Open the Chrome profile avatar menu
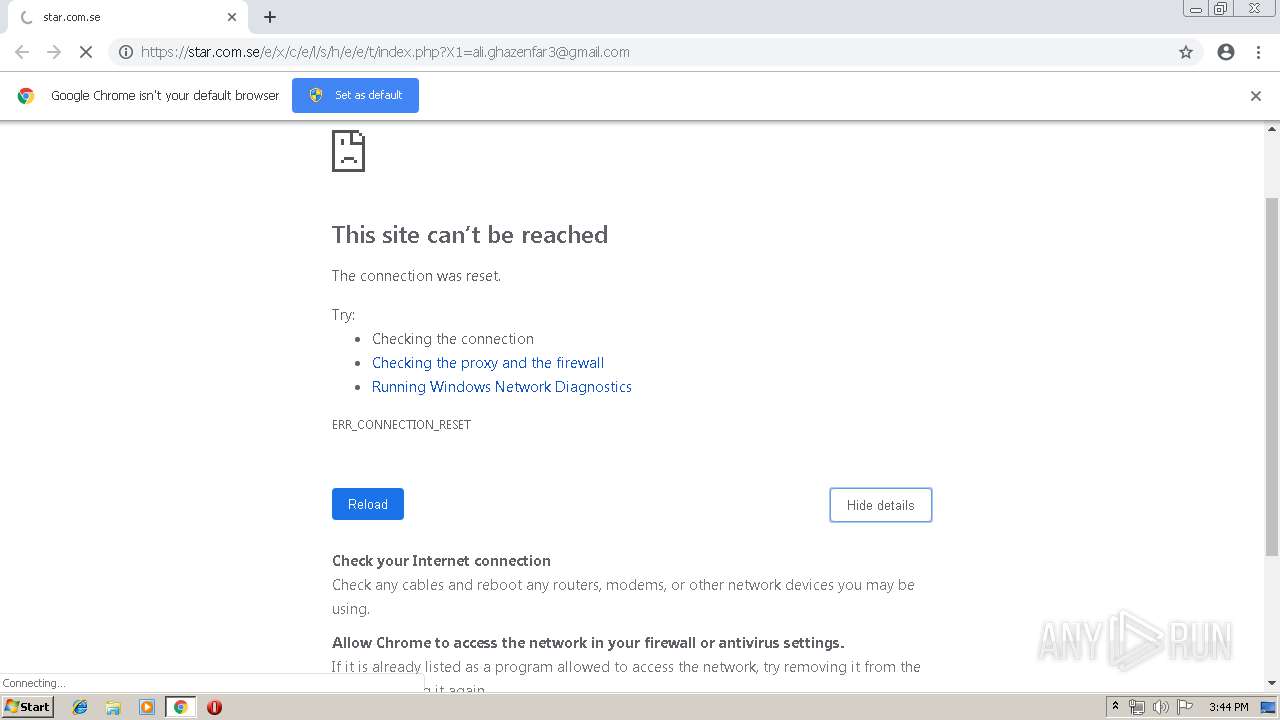Image resolution: width=1280 pixels, height=720 pixels. [1226, 52]
